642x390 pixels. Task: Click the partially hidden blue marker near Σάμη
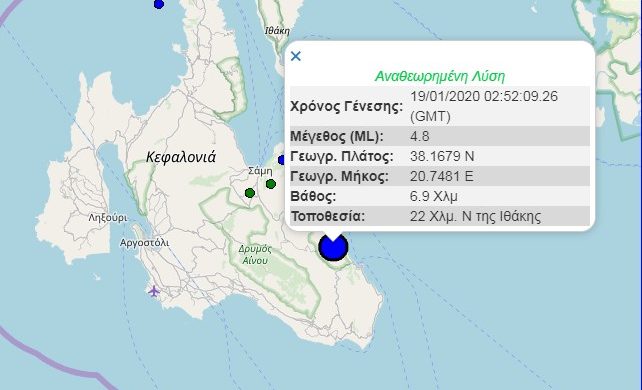(x=281, y=160)
